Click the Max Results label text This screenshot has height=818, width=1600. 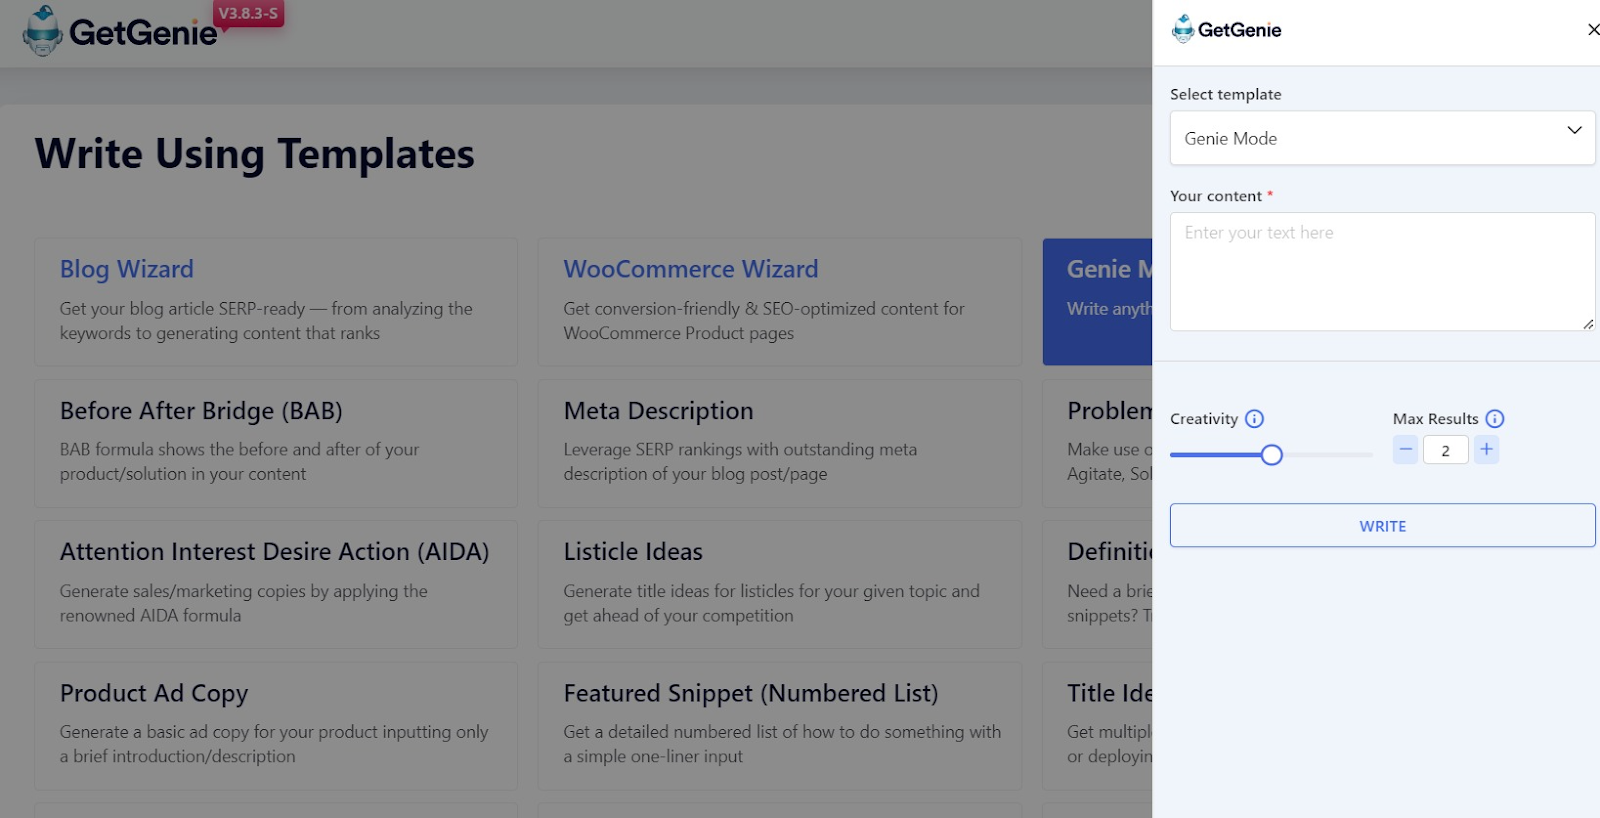1435,419
